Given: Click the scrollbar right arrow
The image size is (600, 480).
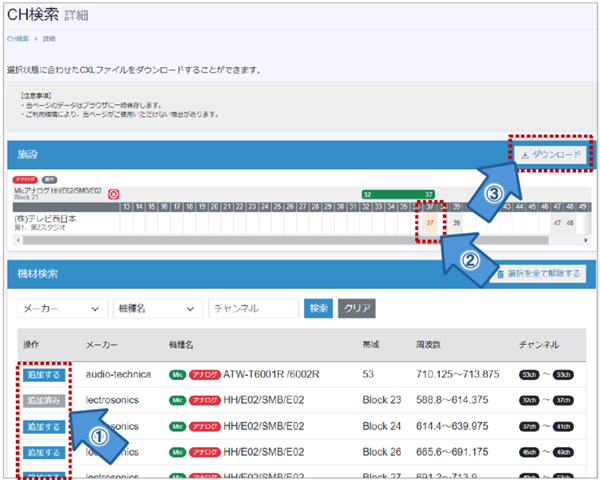Looking at the screenshot, I should tap(585, 240).
